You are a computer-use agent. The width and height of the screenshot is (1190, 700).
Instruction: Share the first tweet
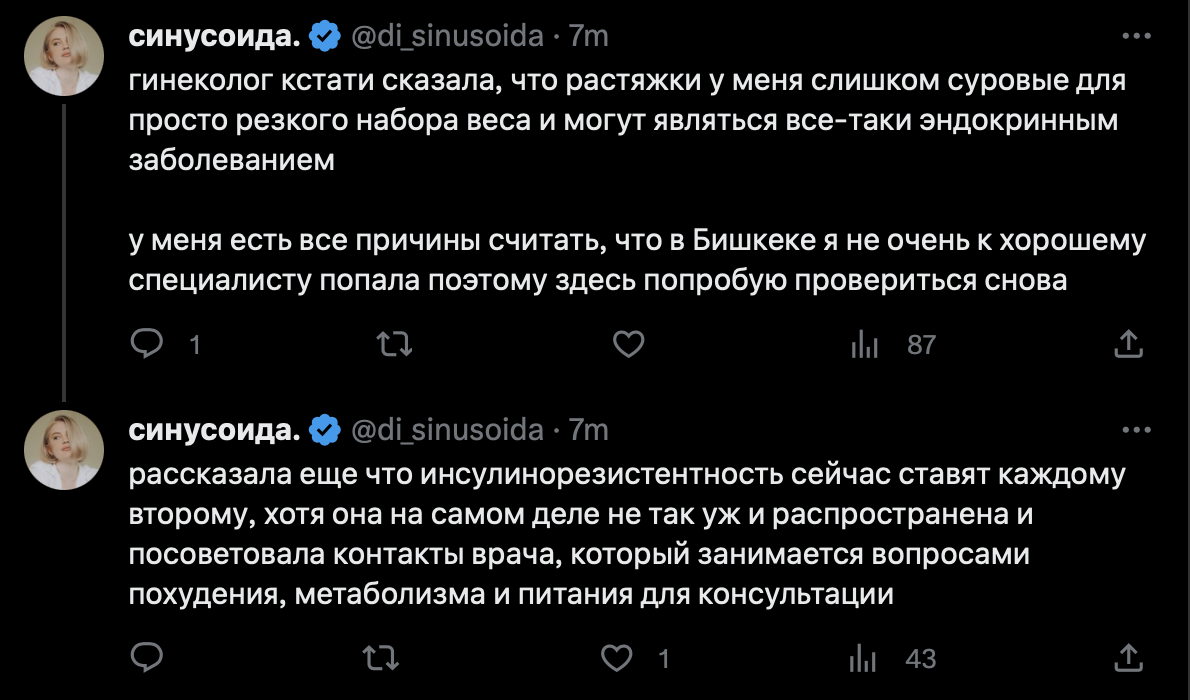1128,345
